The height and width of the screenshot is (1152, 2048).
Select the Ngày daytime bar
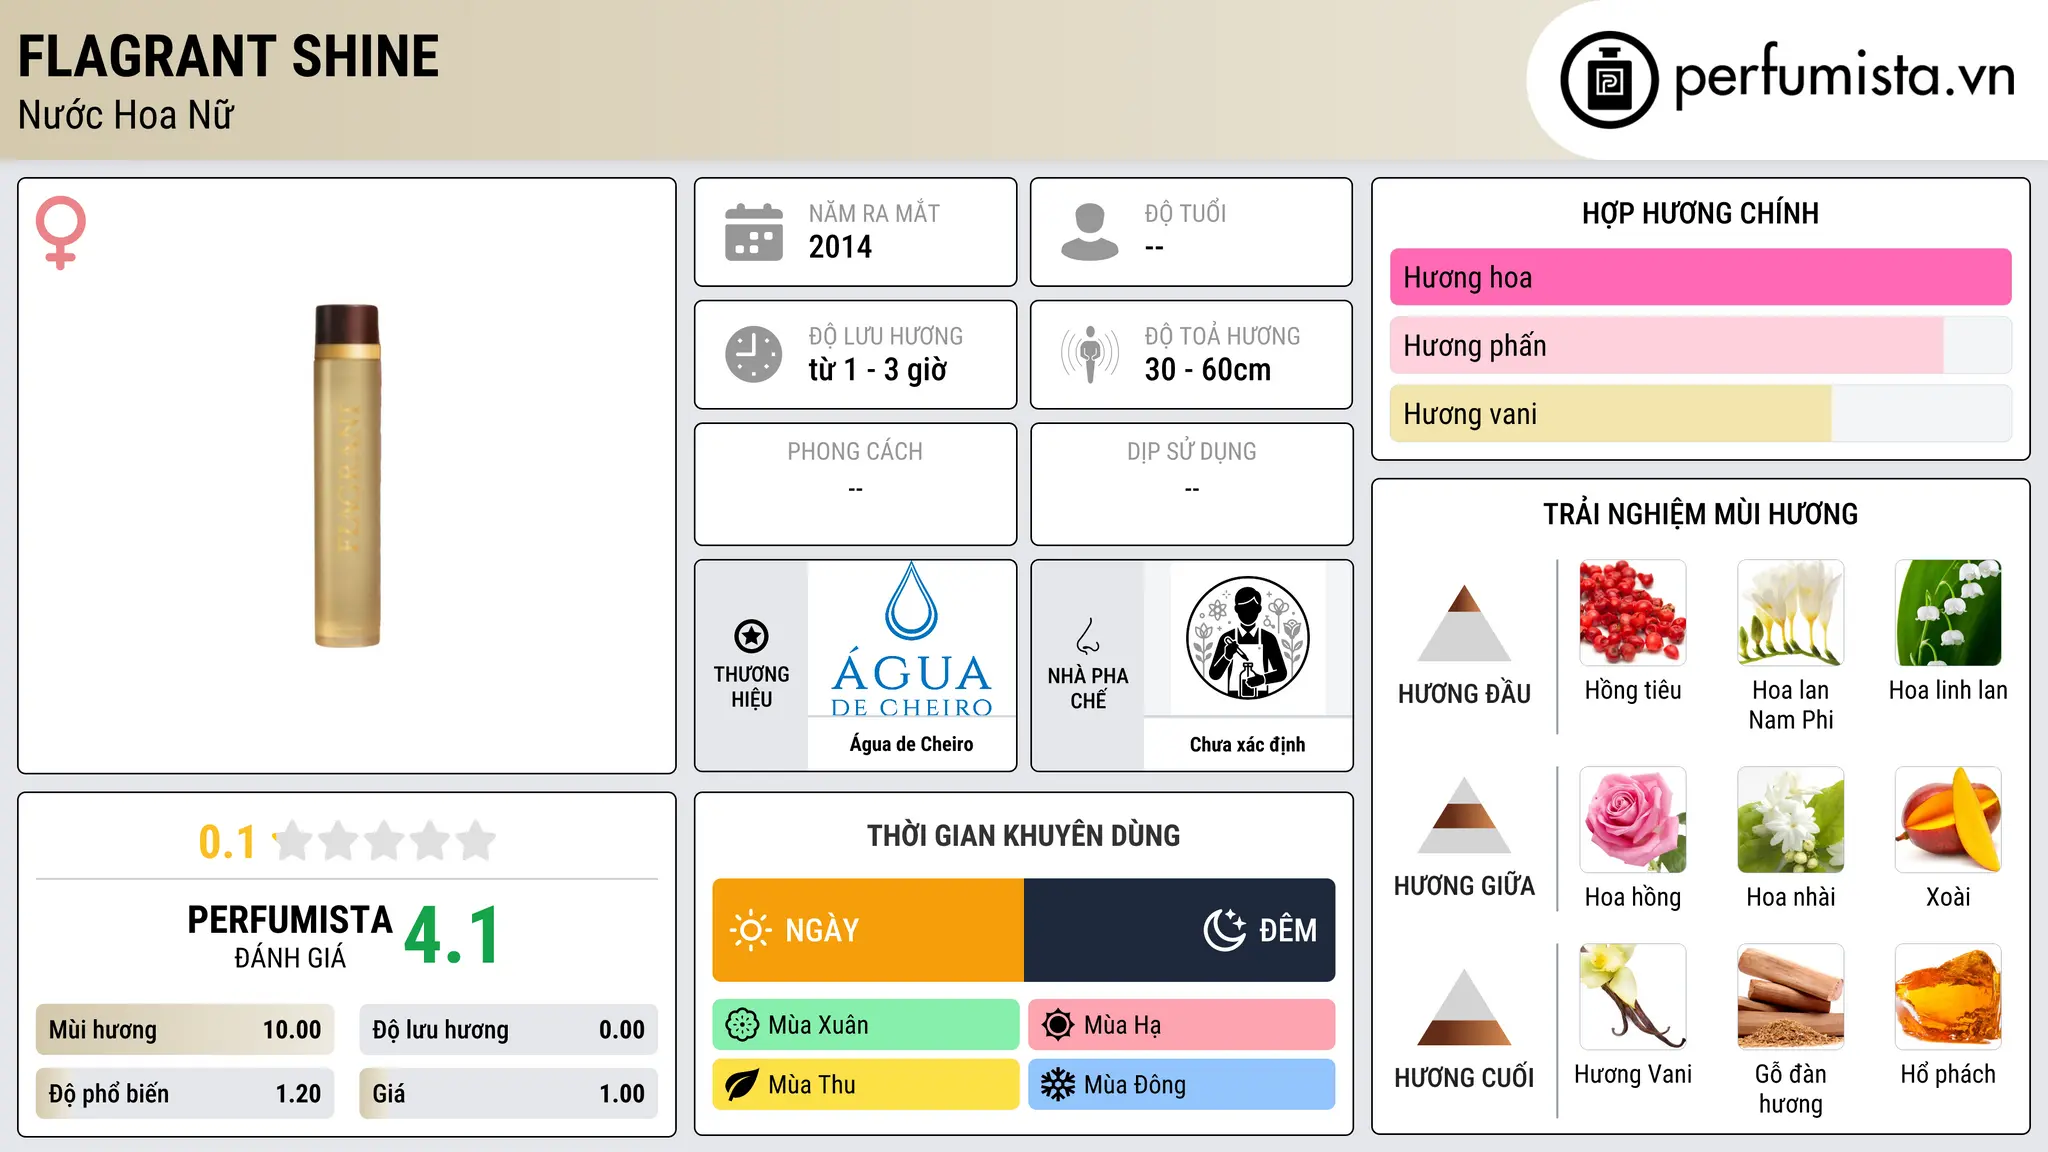pyautogui.click(x=868, y=930)
